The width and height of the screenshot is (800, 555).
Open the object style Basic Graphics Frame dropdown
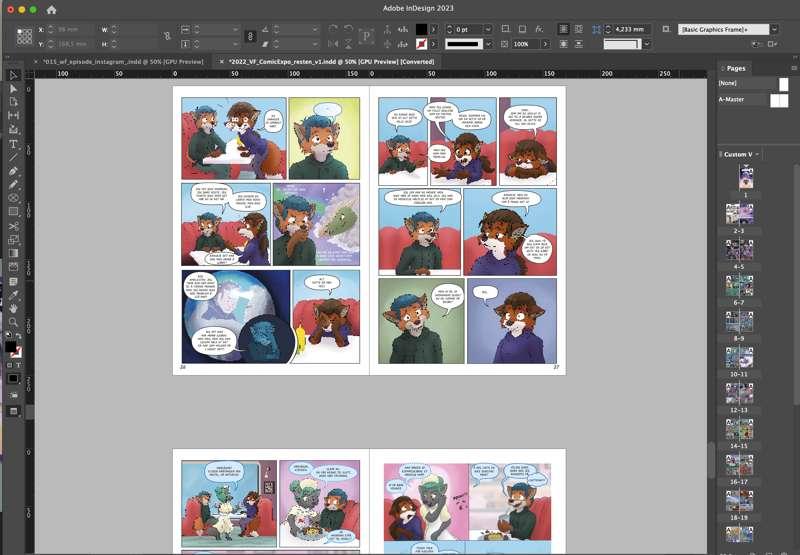tap(774, 29)
